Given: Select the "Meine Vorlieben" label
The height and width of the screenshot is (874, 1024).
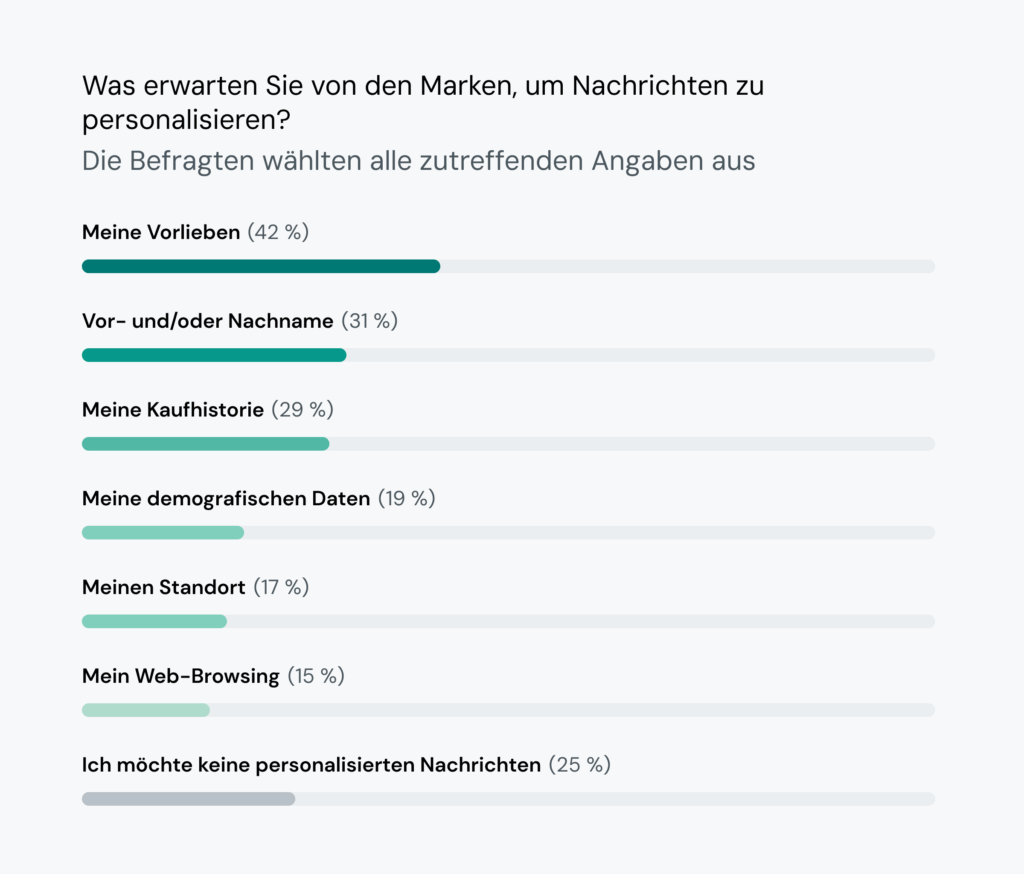Looking at the screenshot, I should pos(161,233).
